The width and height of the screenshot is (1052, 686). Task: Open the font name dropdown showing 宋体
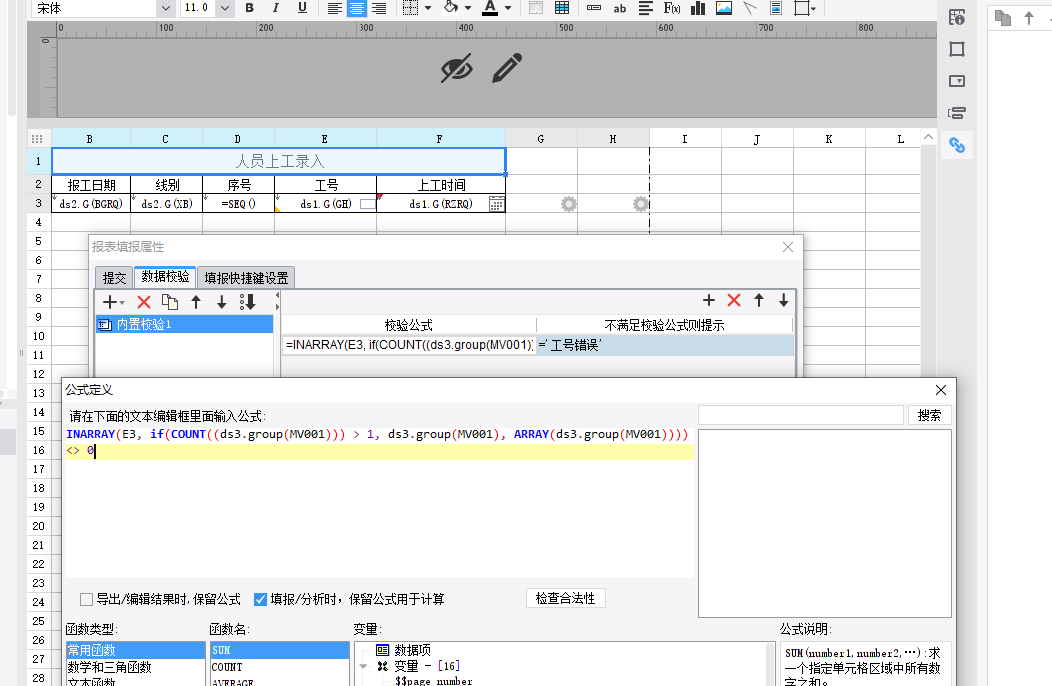165,8
